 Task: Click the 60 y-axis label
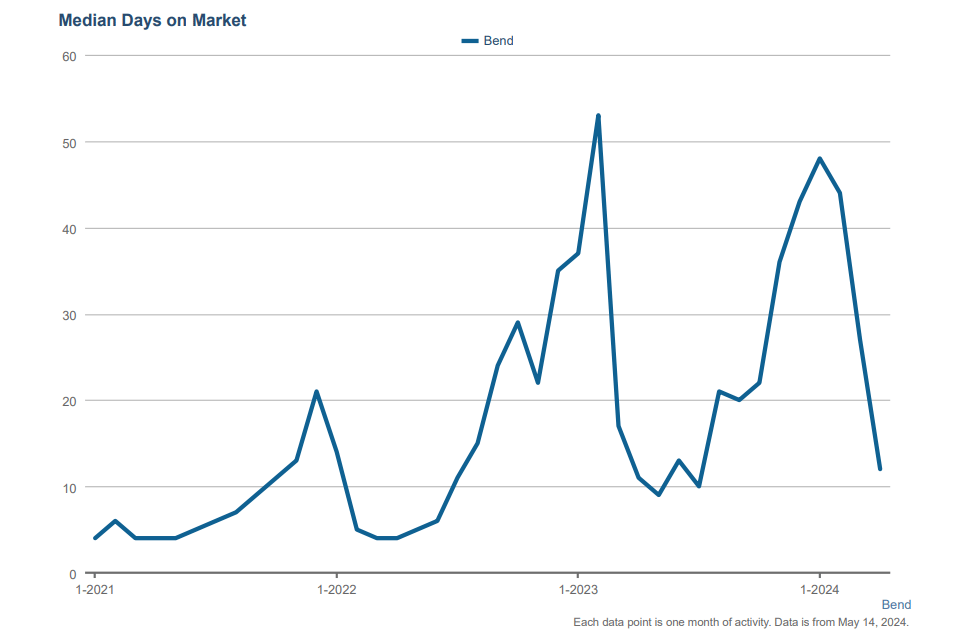(x=70, y=56)
